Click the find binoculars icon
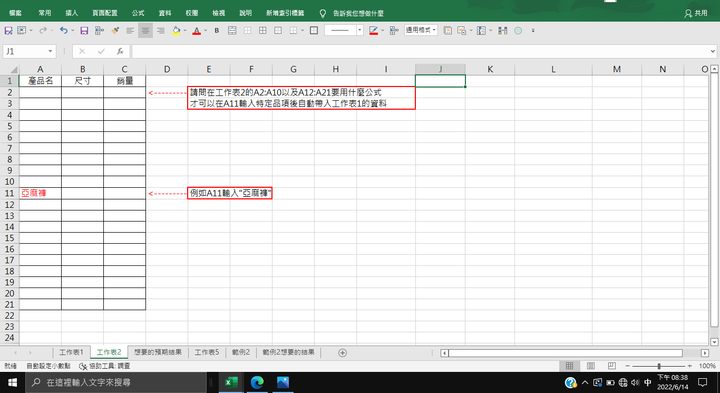720x393 pixels. (503, 31)
